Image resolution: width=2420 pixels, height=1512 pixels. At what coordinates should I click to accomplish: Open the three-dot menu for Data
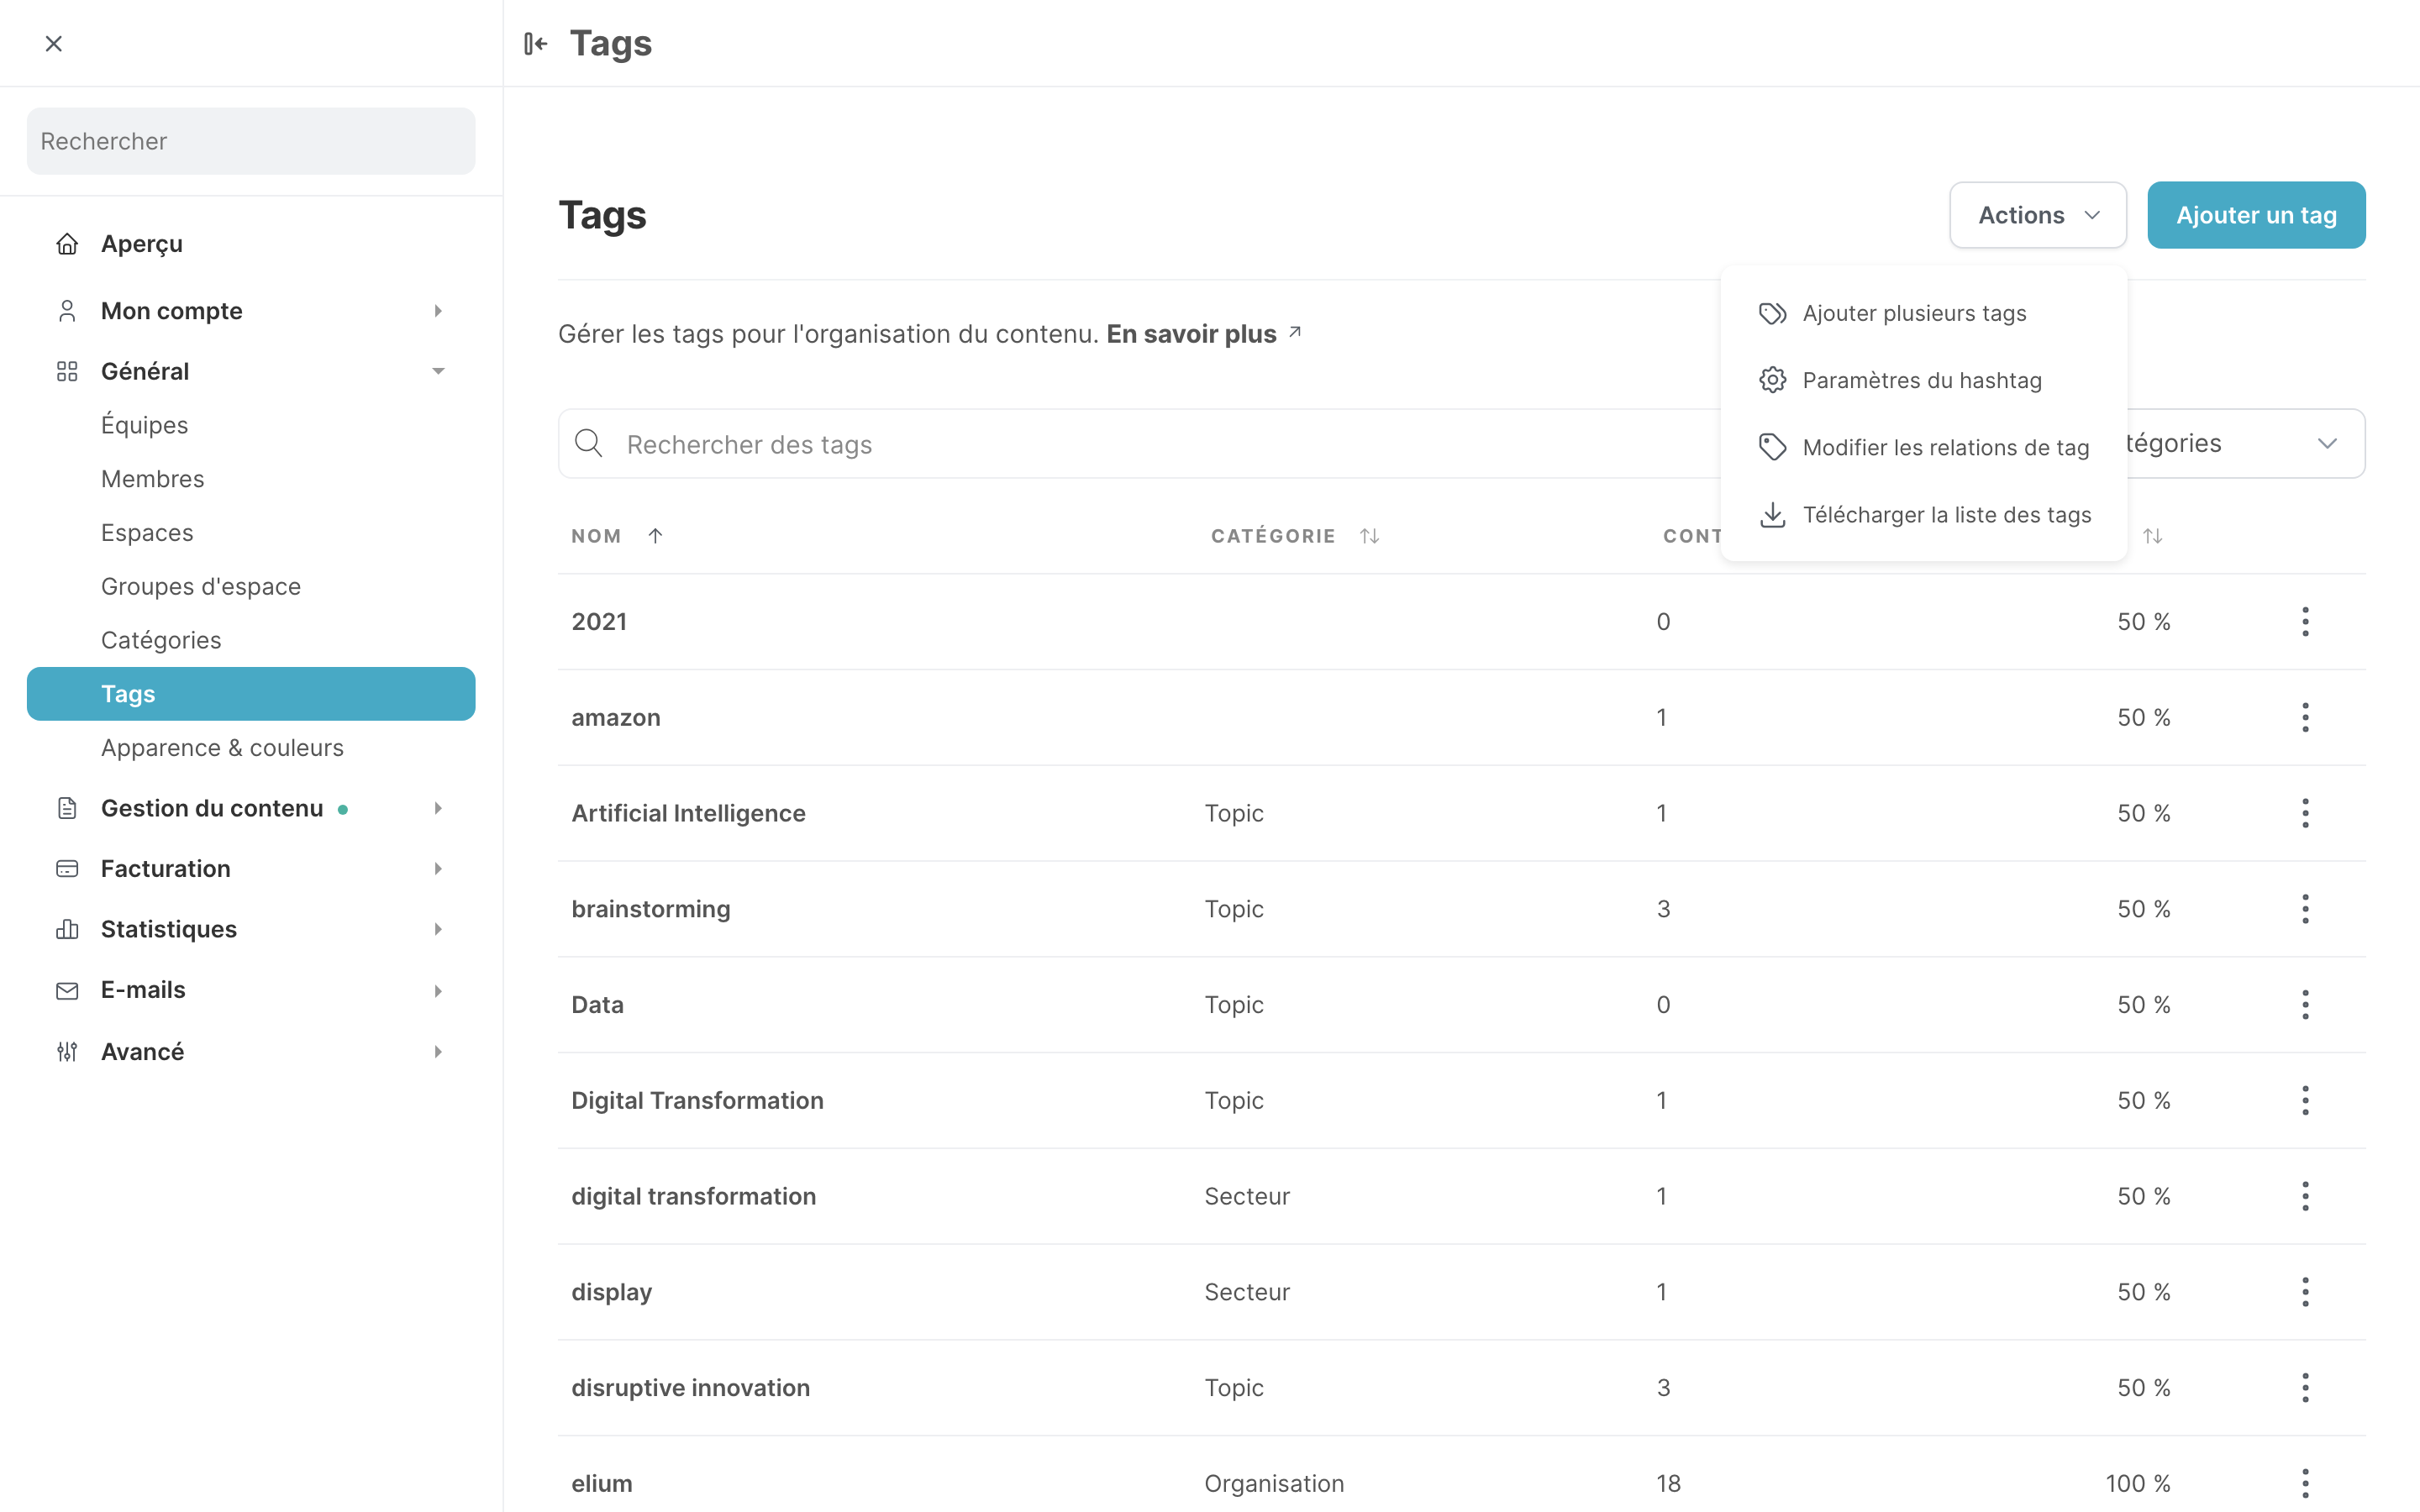point(2305,1004)
